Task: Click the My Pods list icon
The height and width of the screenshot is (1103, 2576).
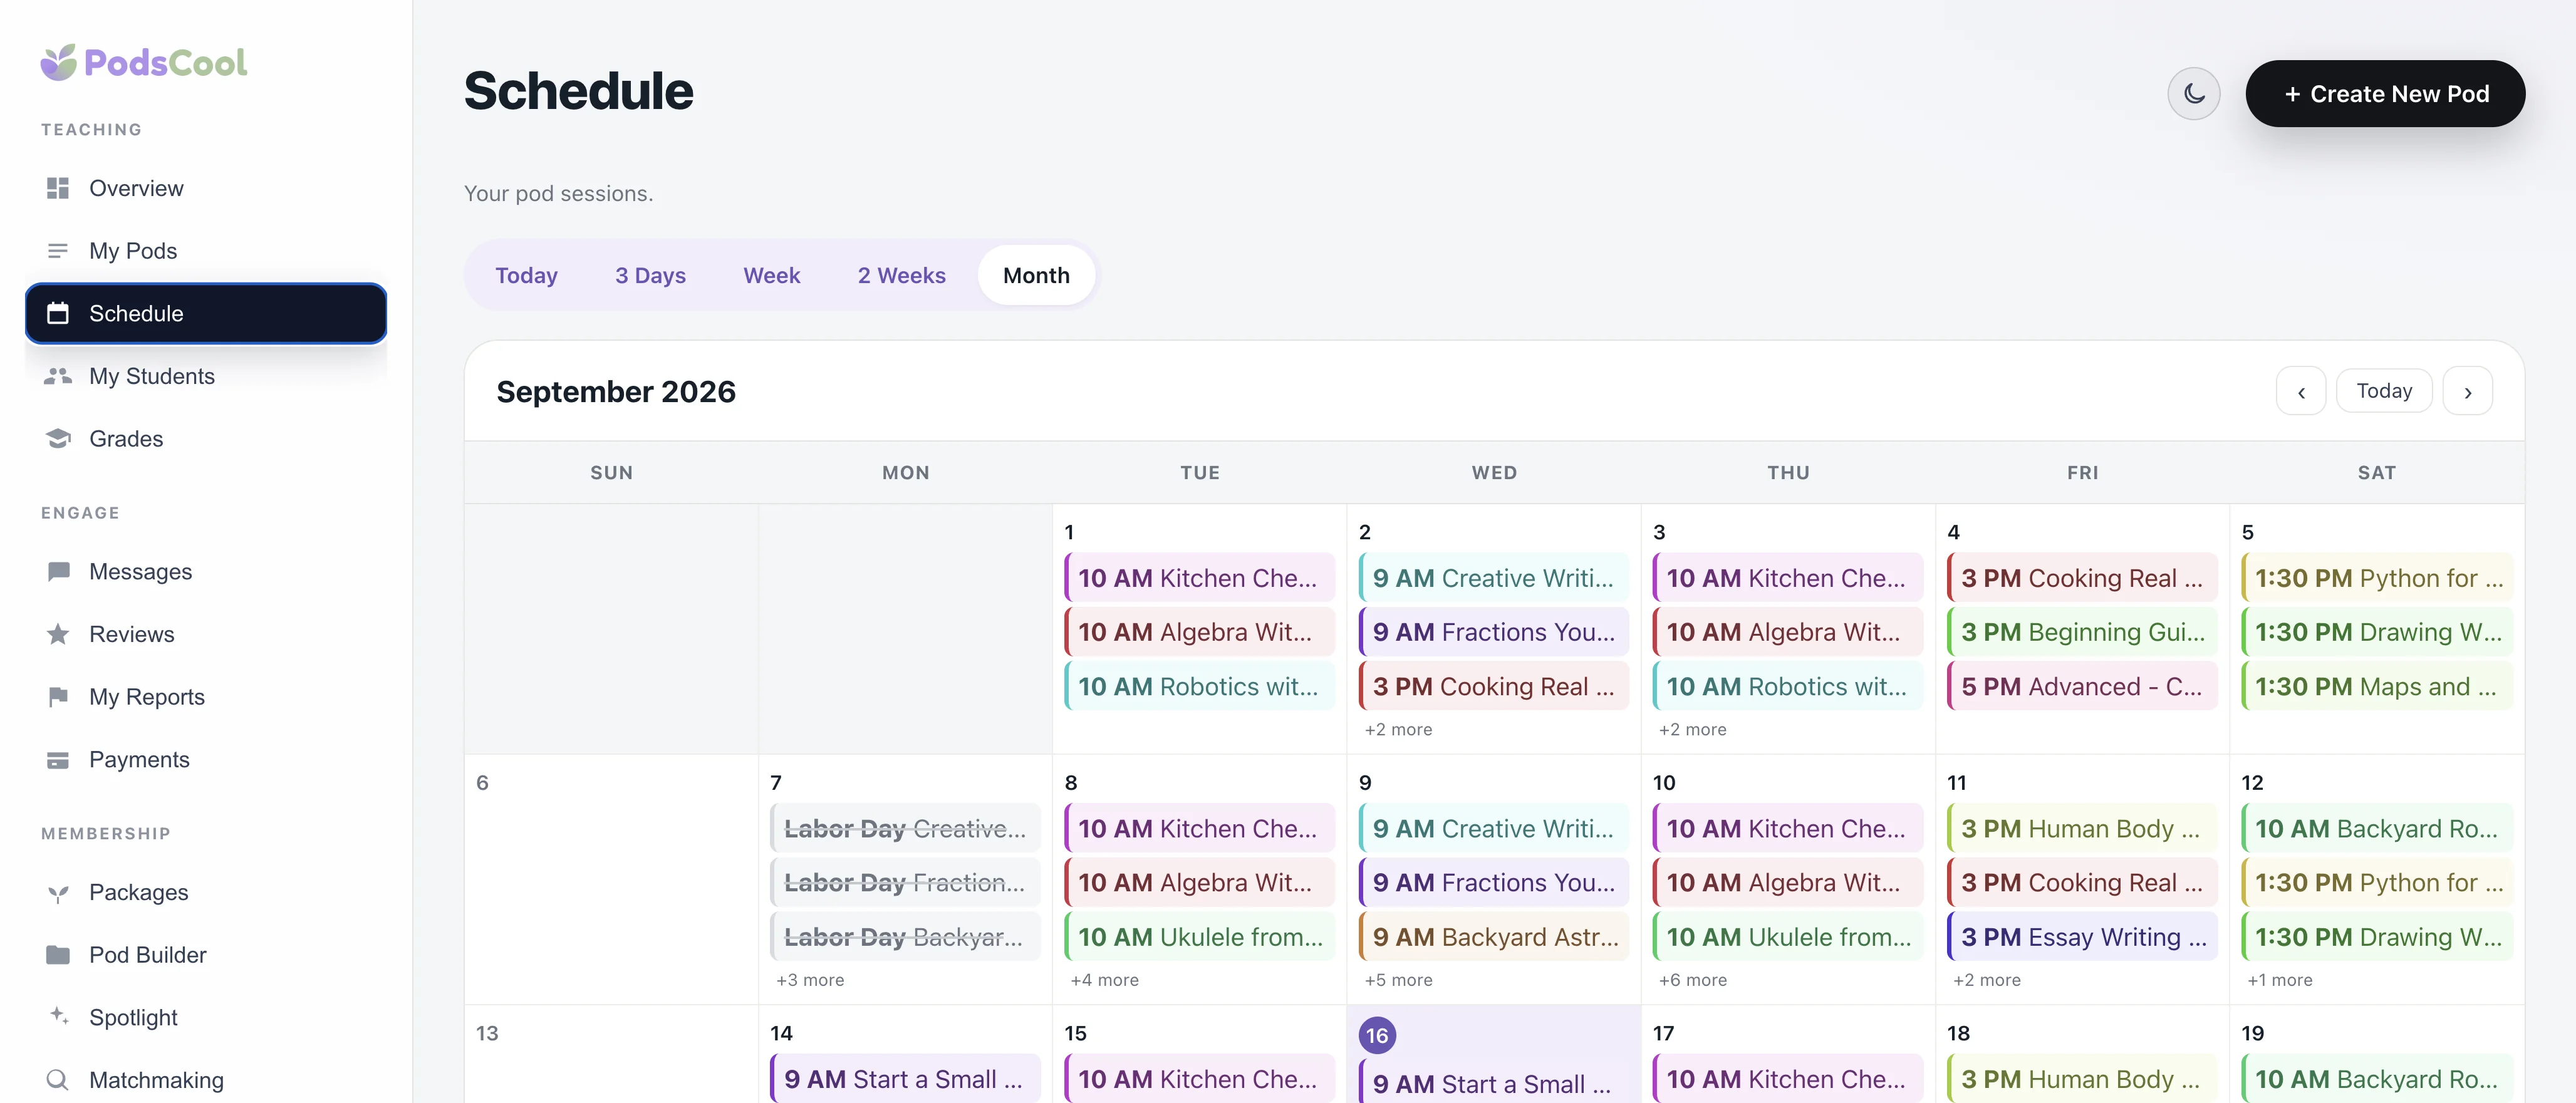Action: (58, 251)
